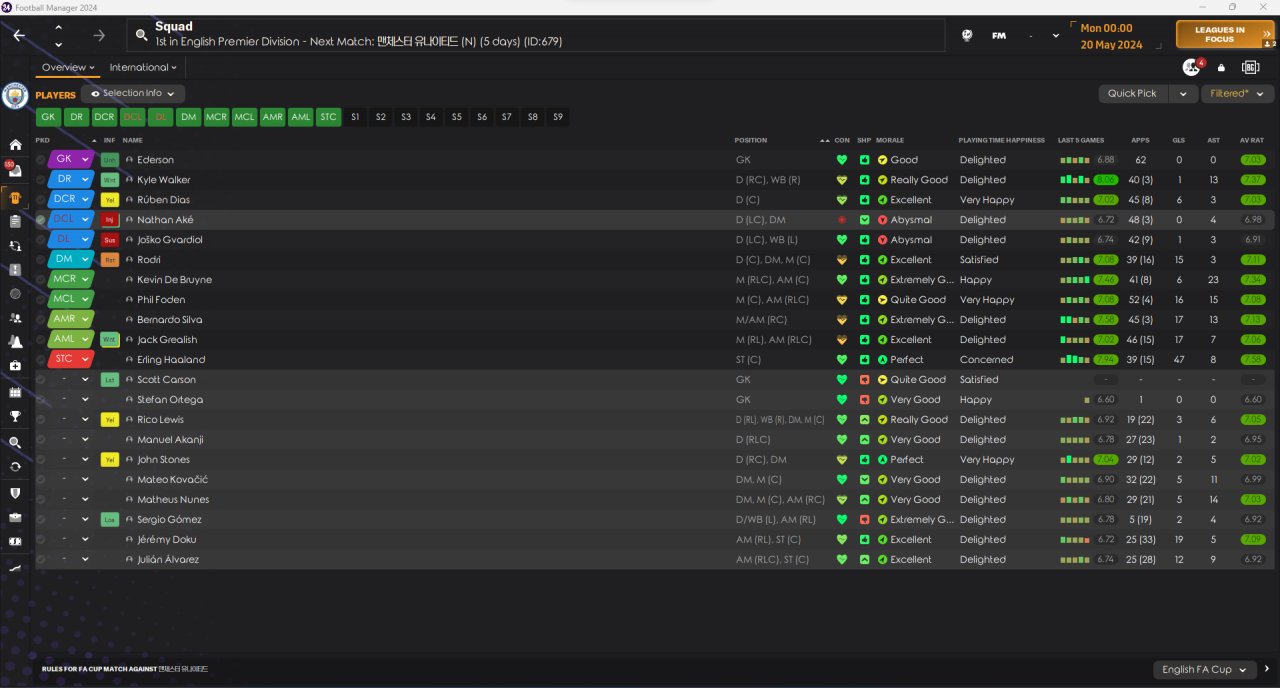The image size is (1280, 688).
Task: Click the Loa badge beside Sergio Gómez
Action: coord(110,520)
